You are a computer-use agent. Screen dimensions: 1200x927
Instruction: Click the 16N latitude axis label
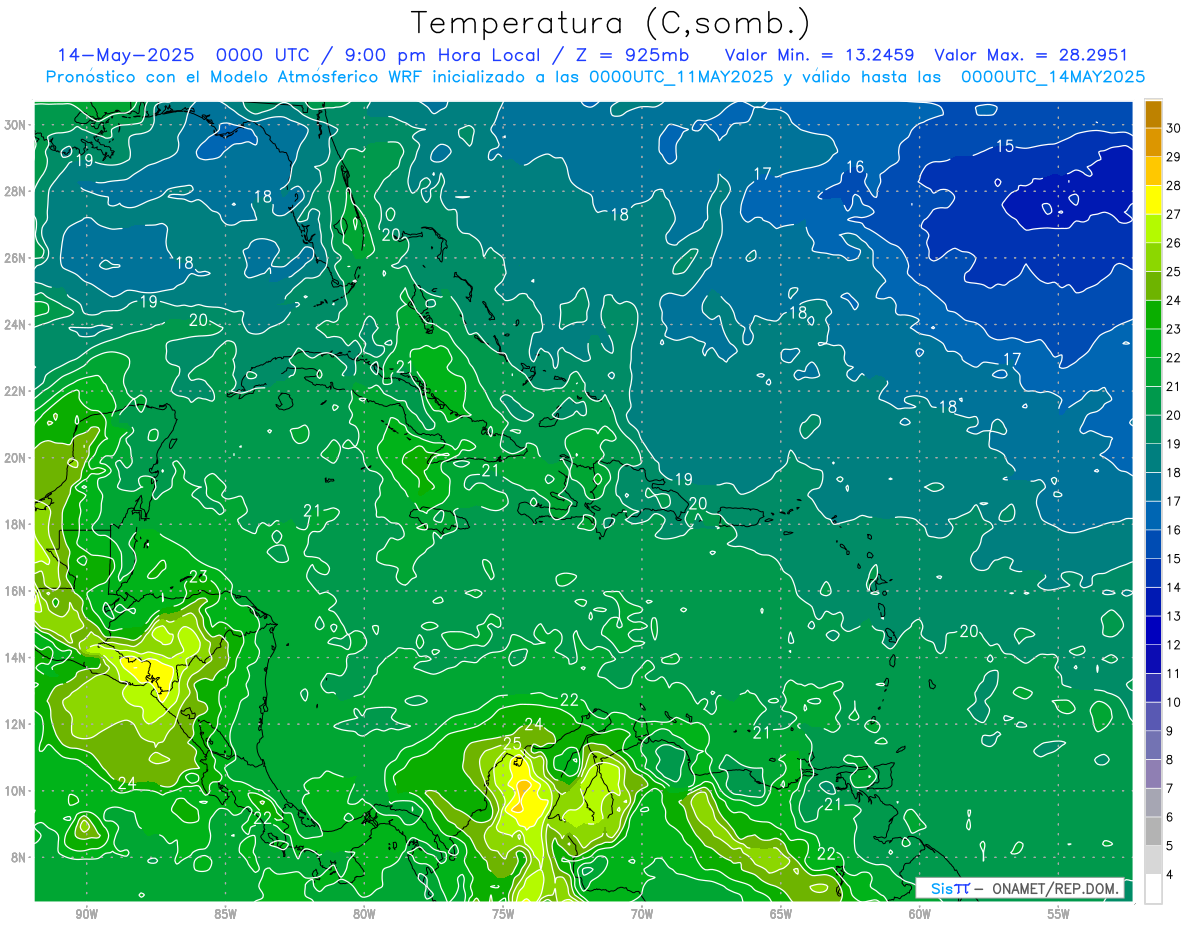pos(17,591)
